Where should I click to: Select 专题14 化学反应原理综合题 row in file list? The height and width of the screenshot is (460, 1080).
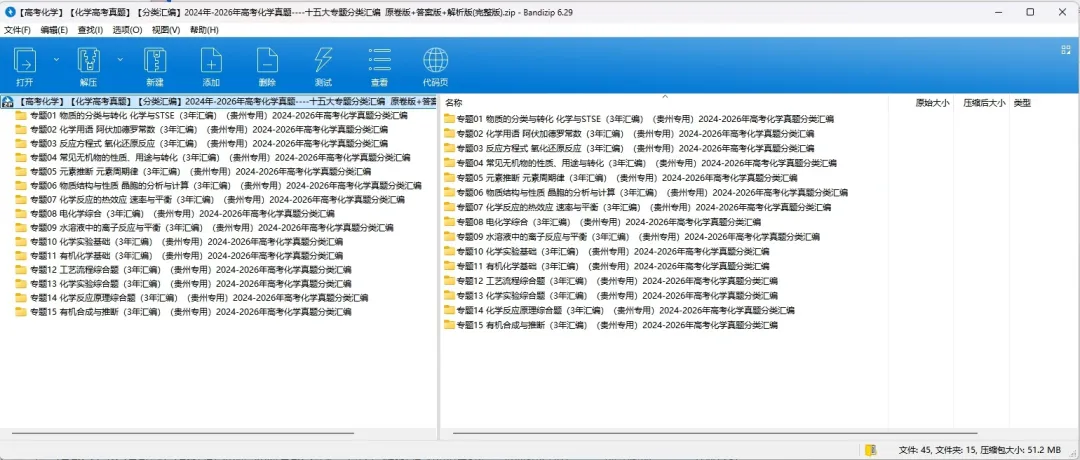(x=619, y=310)
